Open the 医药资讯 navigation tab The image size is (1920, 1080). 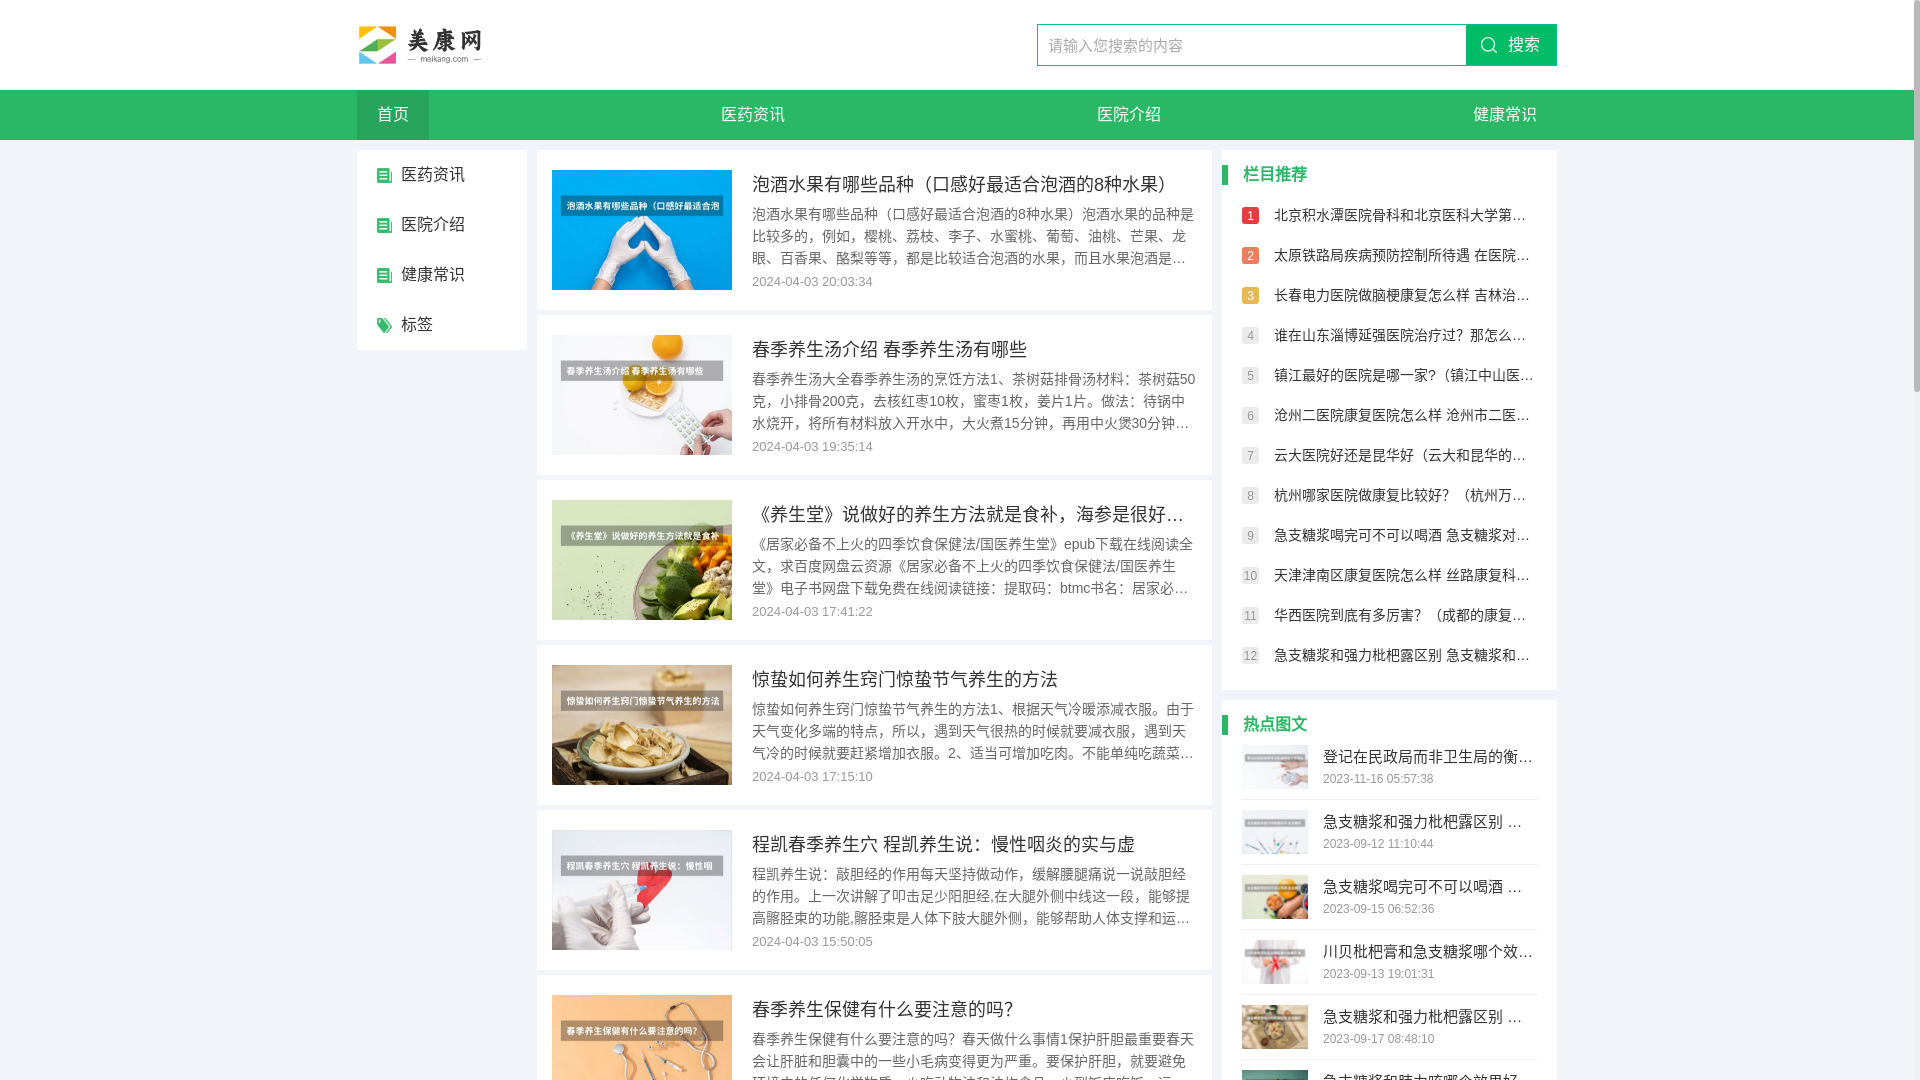pos(753,115)
